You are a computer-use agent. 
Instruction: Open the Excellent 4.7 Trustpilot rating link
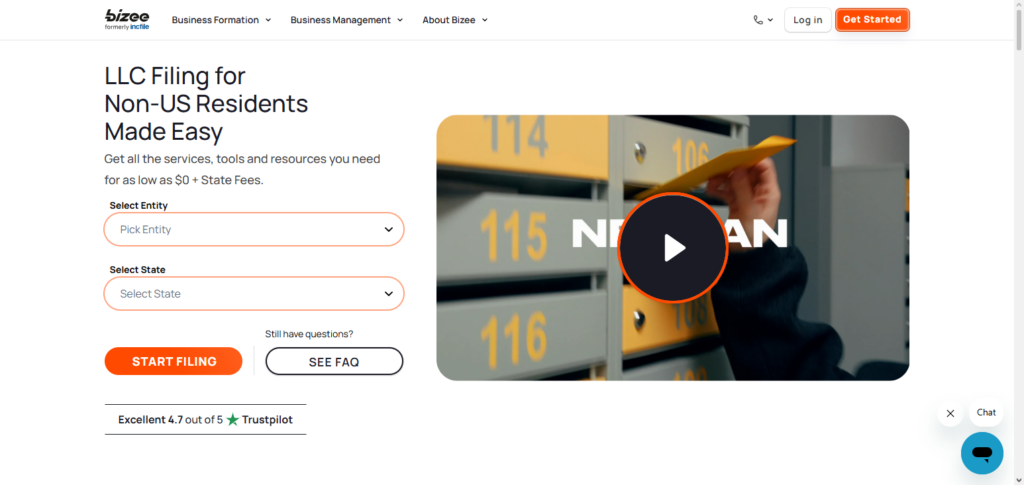[x=205, y=420]
